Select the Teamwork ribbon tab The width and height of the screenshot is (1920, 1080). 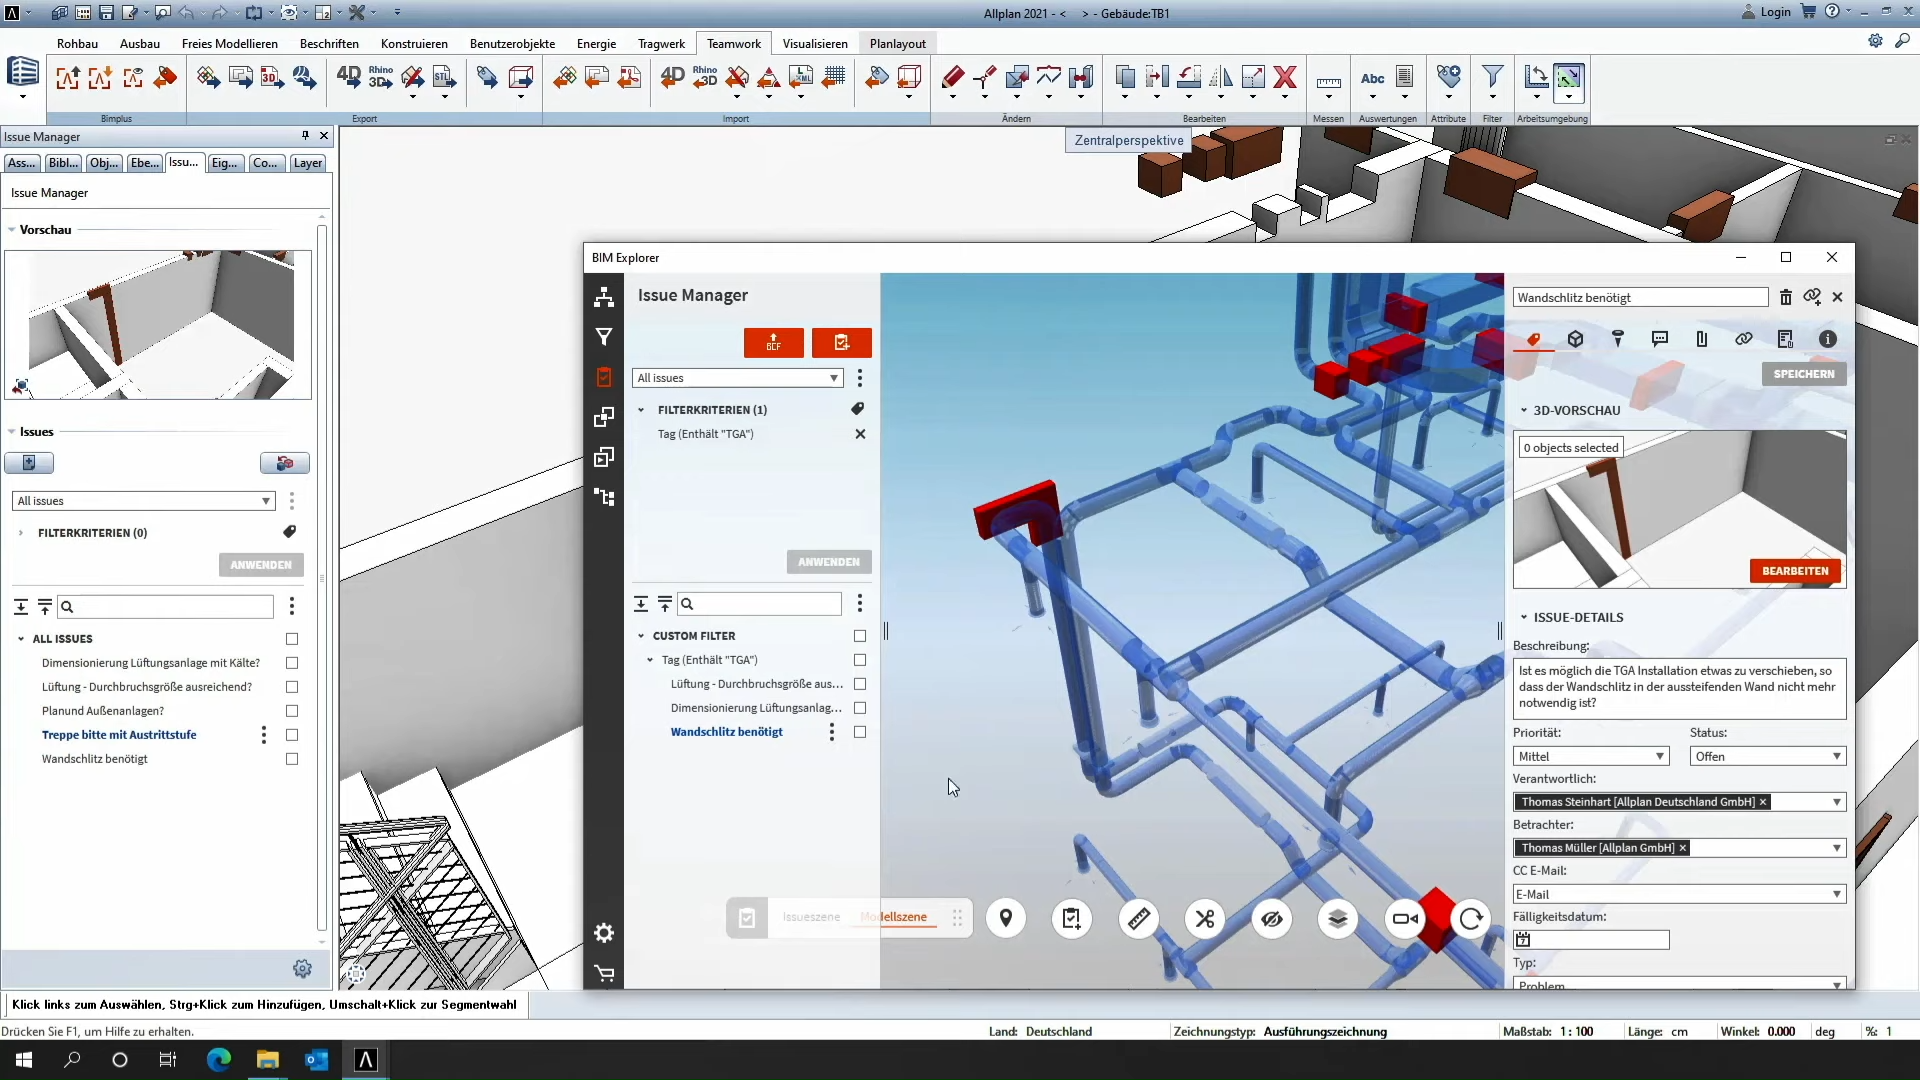pyautogui.click(x=733, y=44)
